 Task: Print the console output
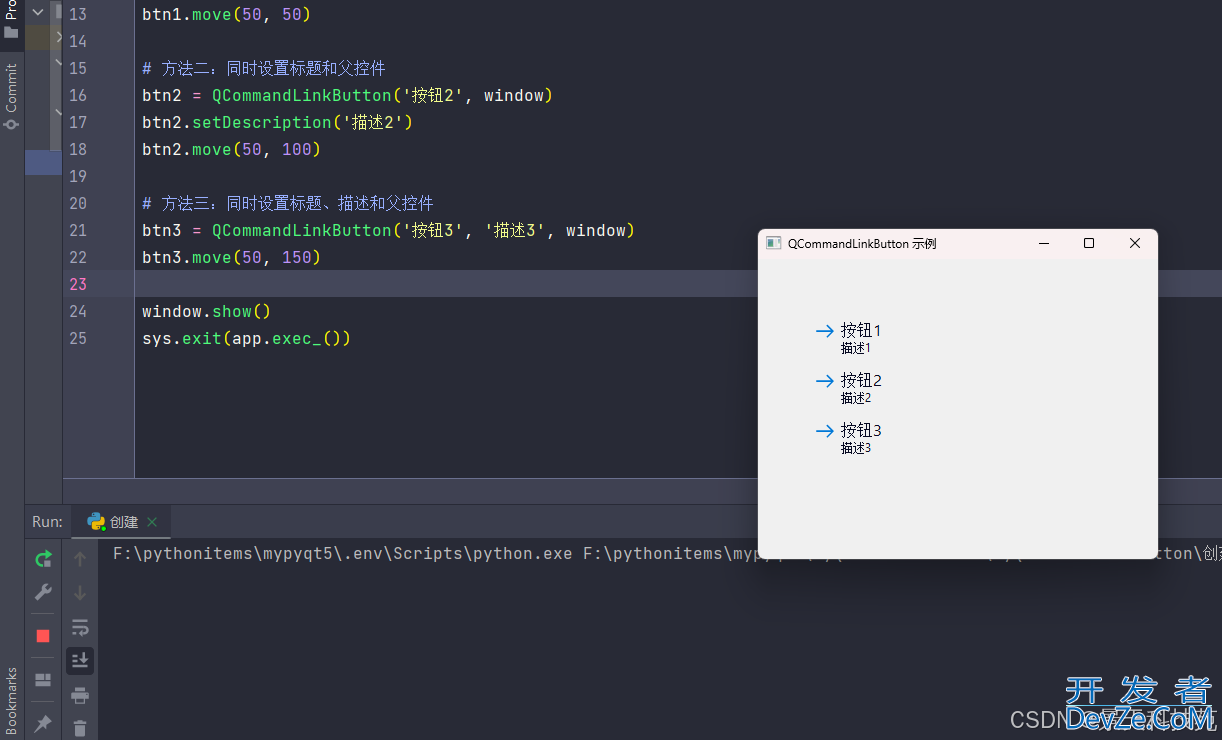80,695
